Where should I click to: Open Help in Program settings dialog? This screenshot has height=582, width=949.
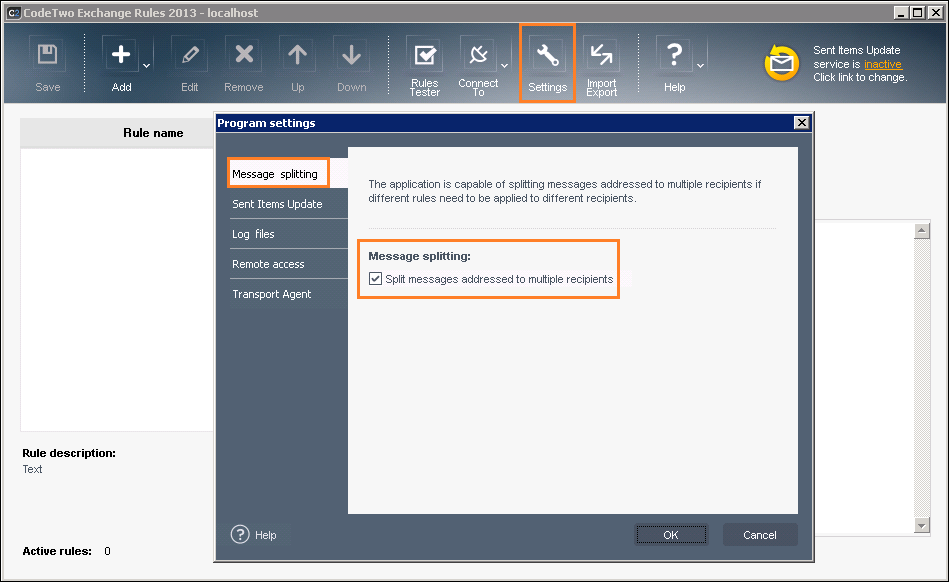pyautogui.click(x=254, y=535)
